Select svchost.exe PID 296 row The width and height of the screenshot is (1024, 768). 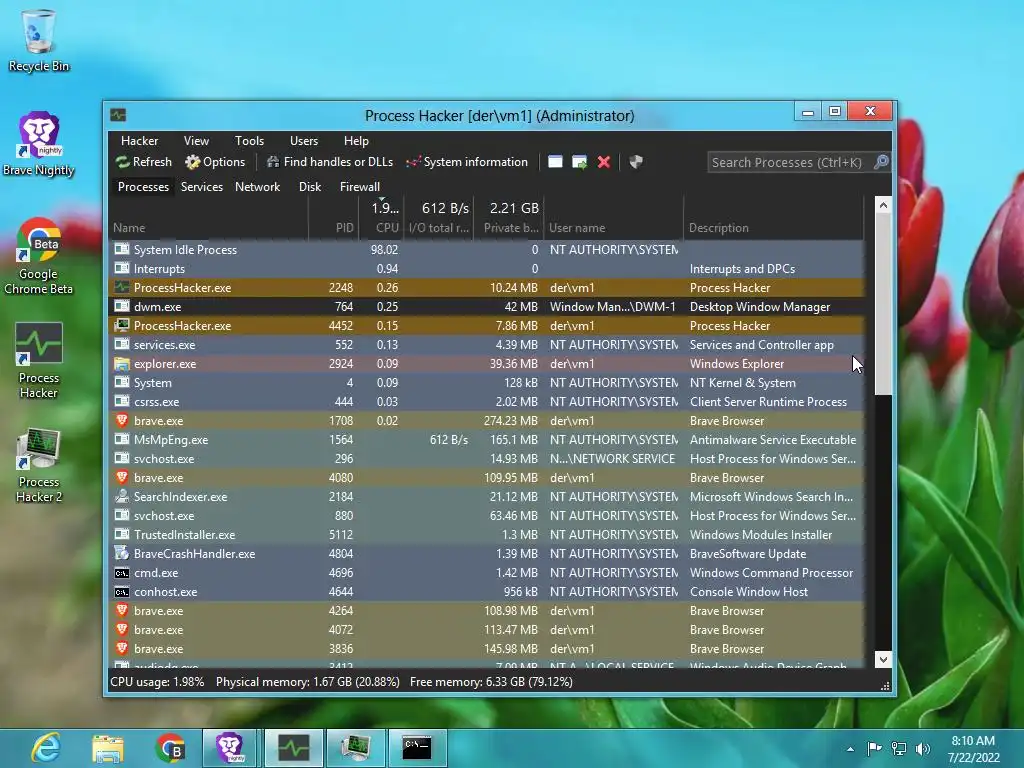point(487,458)
